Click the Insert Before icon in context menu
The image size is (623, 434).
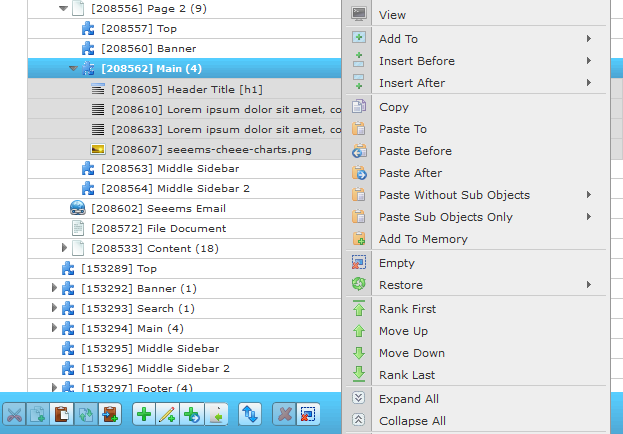click(x=359, y=60)
